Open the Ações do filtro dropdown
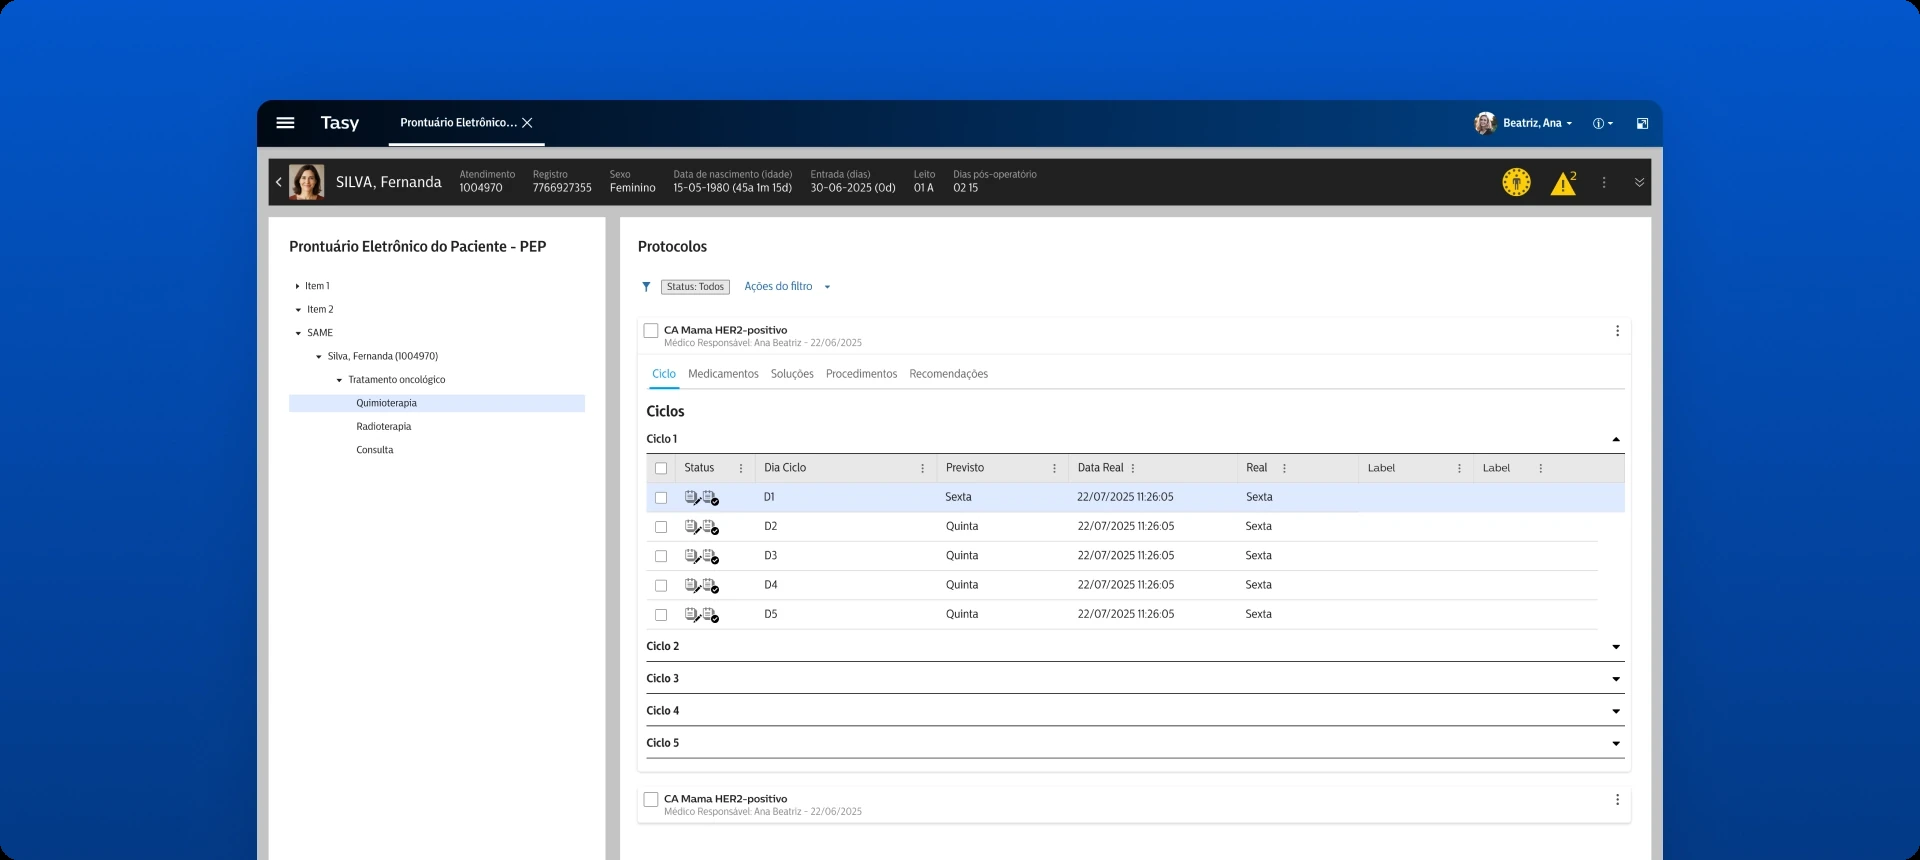Image resolution: width=1920 pixels, height=860 pixels. point(787,287)
